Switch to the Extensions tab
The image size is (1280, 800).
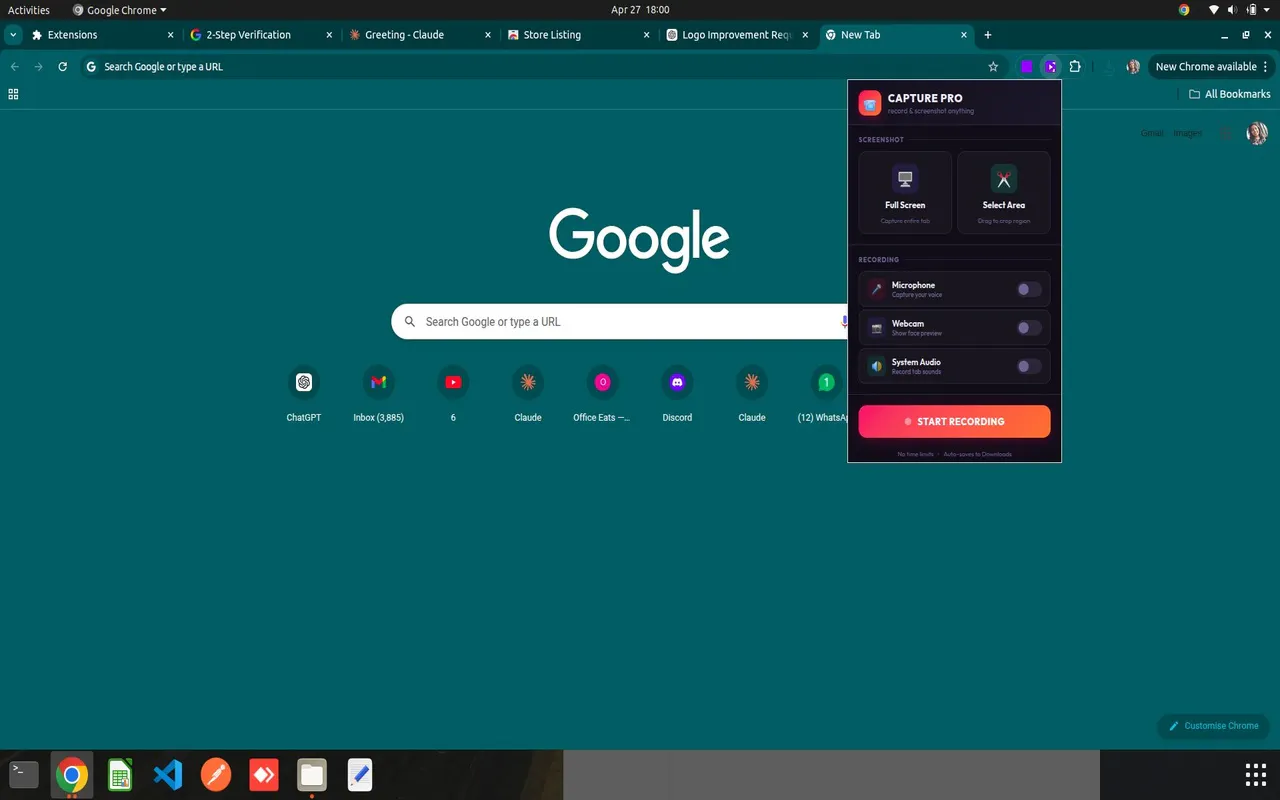click(100, 35)
